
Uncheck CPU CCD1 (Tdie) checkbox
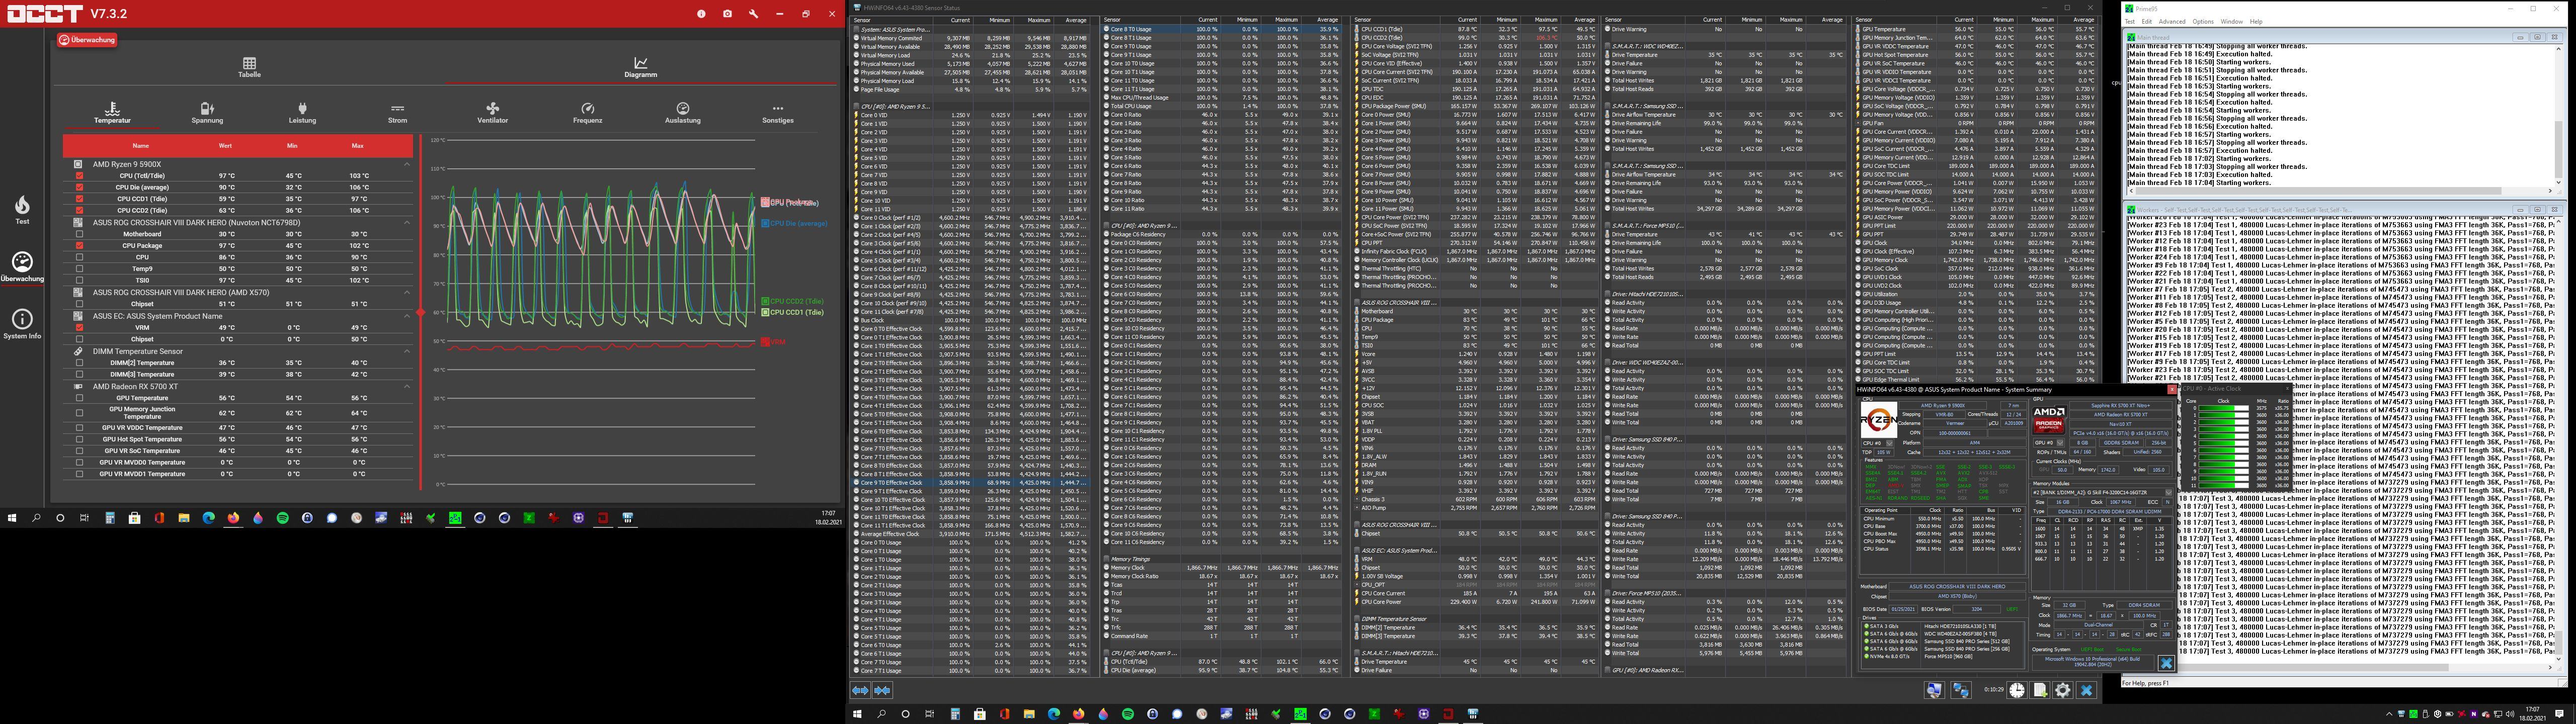click(79, 199)
